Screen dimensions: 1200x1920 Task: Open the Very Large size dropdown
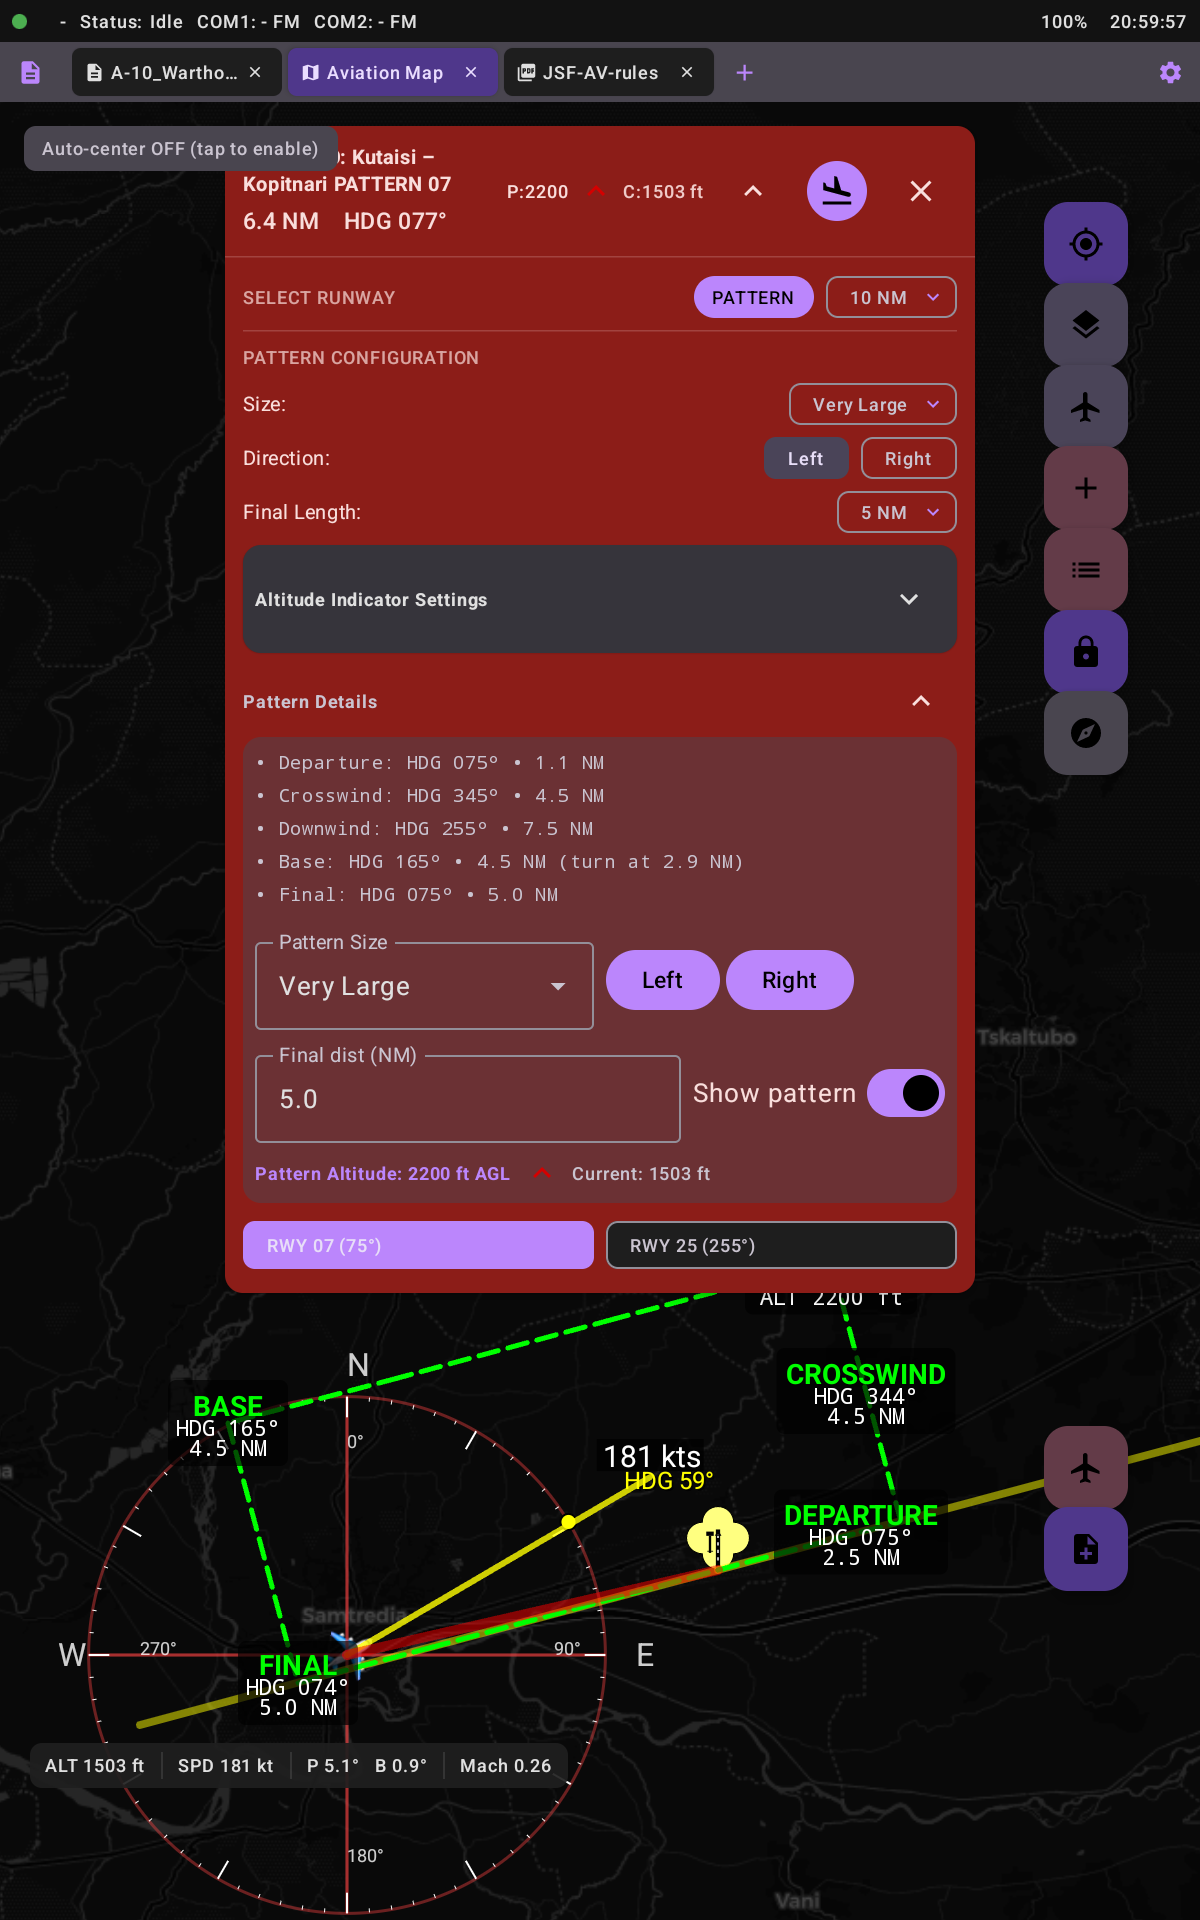click(x=873, y=404)
